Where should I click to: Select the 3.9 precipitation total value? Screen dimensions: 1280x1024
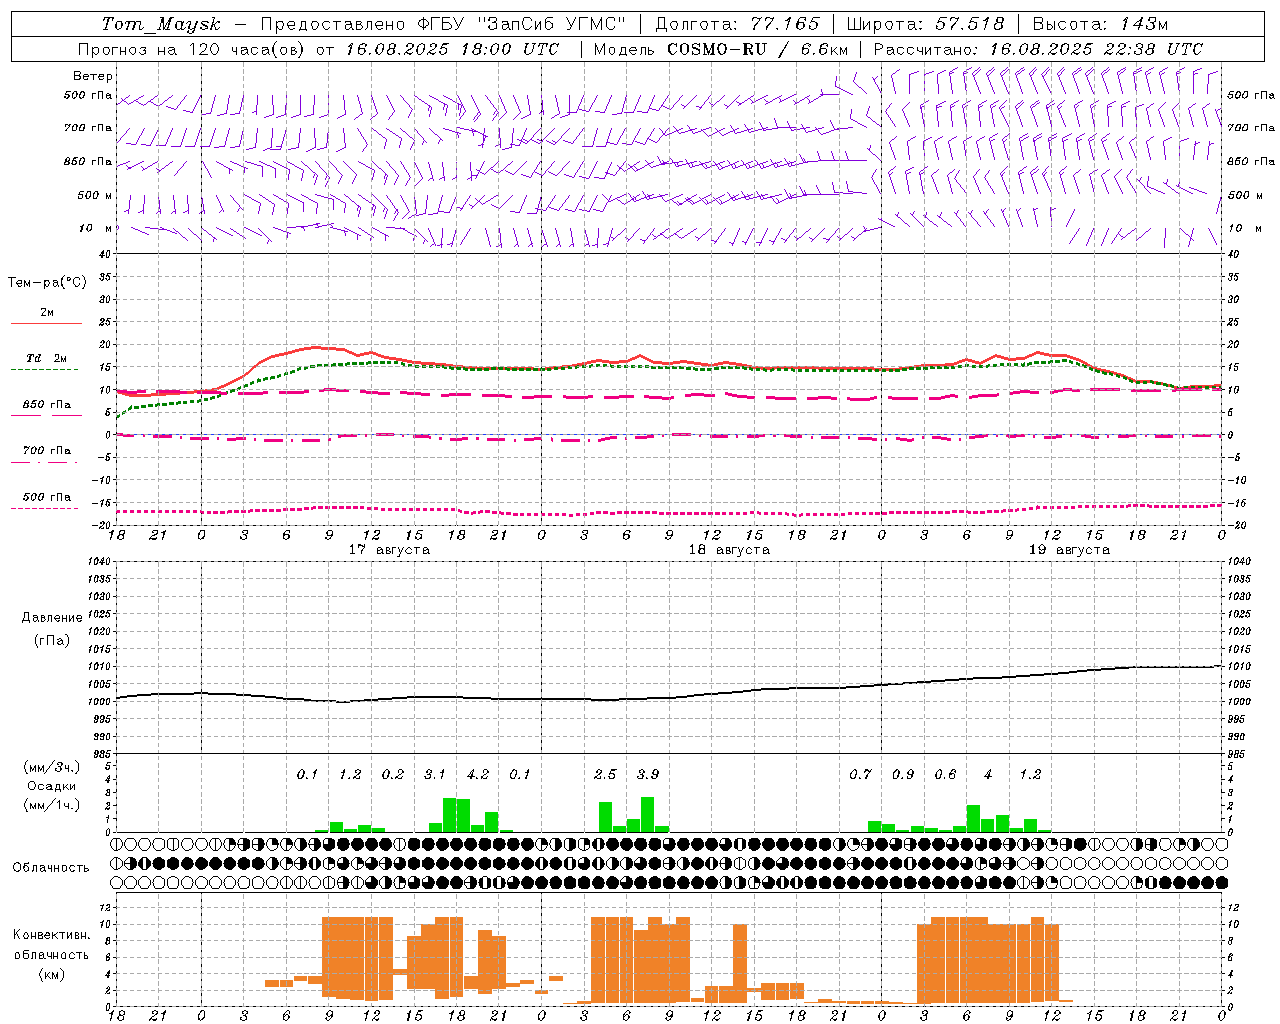coord(648,774)
